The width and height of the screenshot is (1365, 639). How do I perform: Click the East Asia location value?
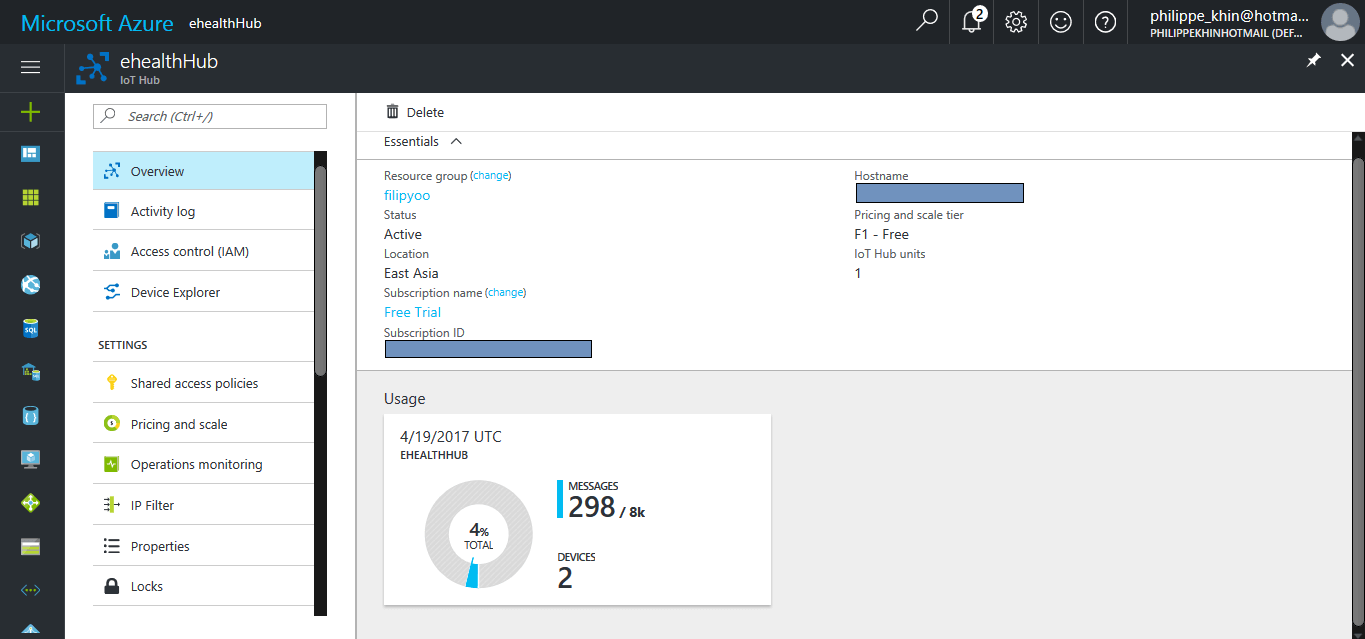tap(411, 273)
